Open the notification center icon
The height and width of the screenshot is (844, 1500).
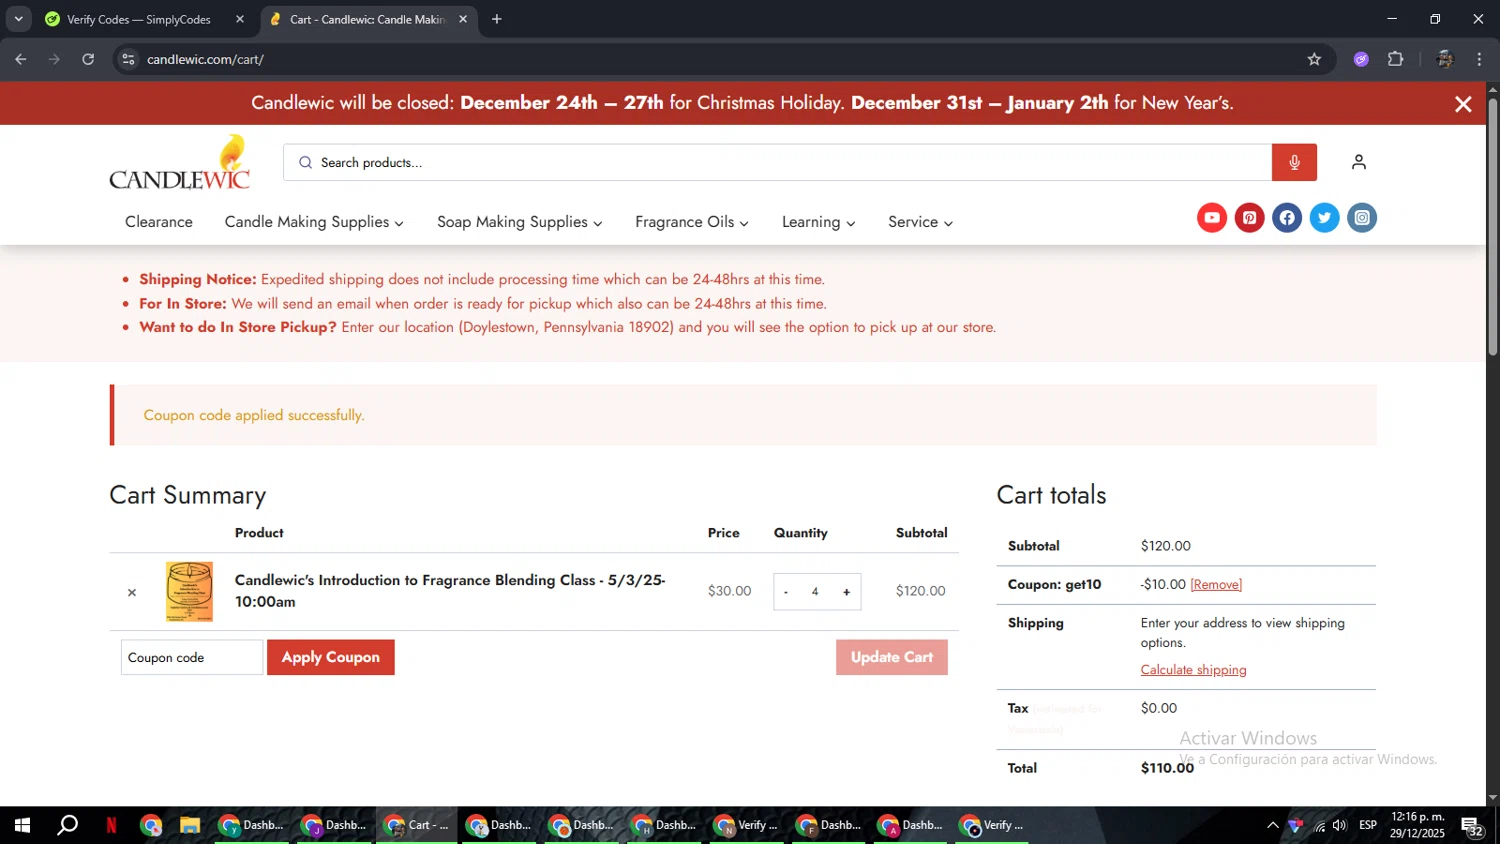click(x=1472, y=826)
